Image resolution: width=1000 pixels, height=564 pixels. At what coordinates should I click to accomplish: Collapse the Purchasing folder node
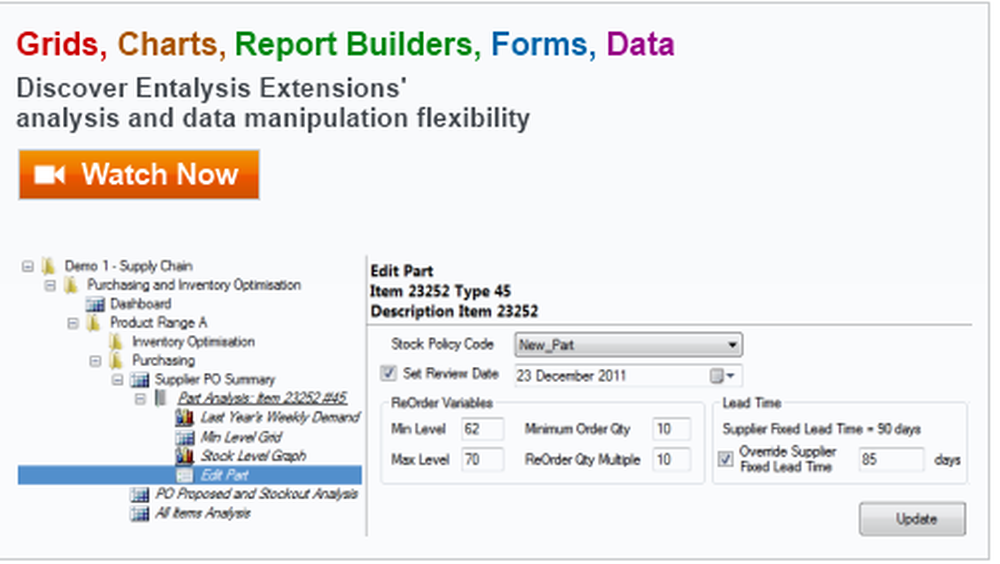(95, 361)
